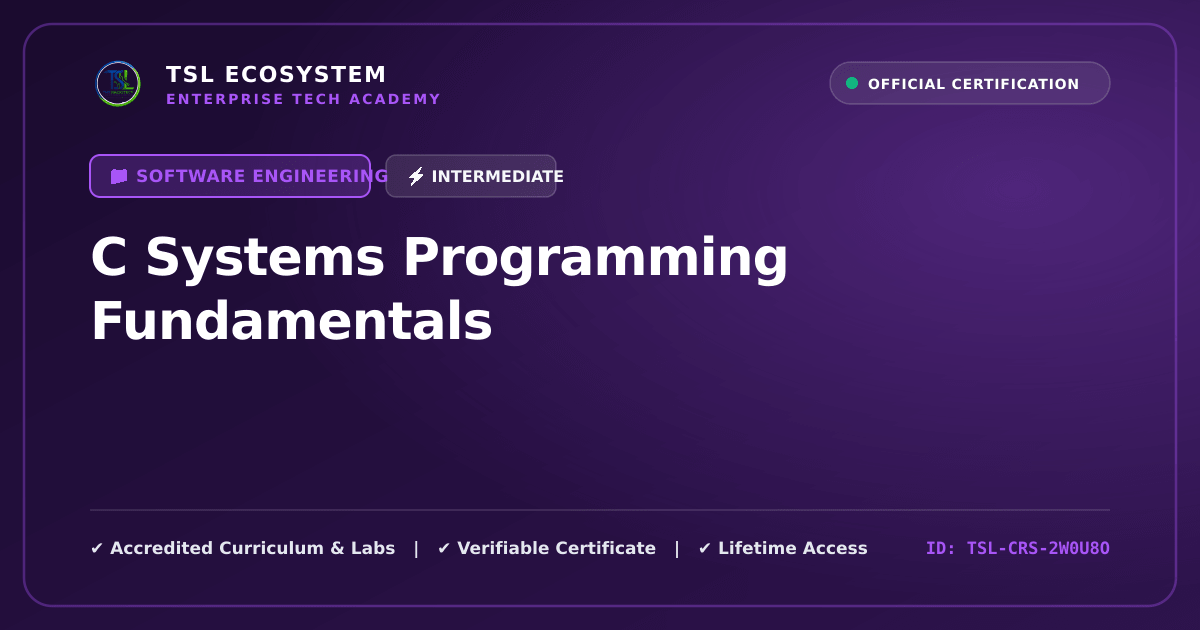Screen dimensions: 1200x630
Task: Click the lightning bolt icon beside Intermediate
Action: [416, 176]
